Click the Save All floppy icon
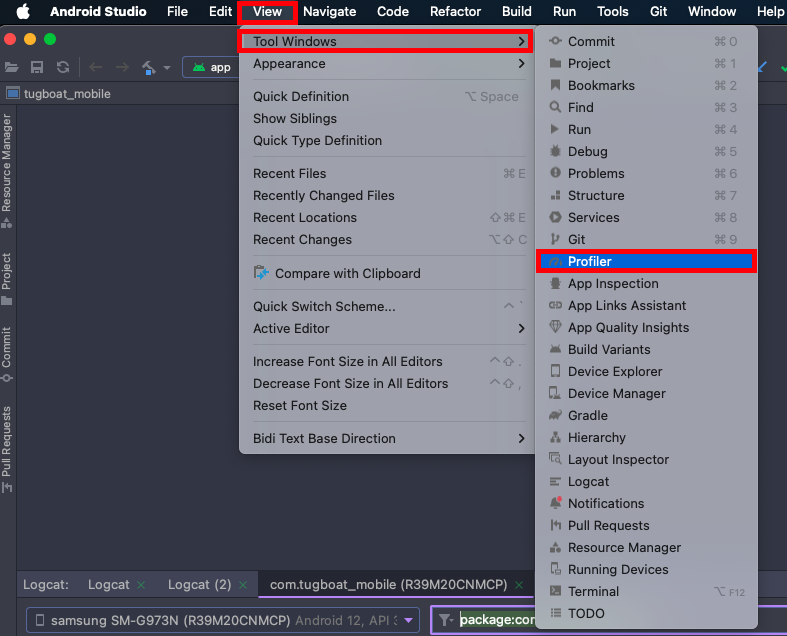This screenshot has height=636, width=787. pyautogui.click(x=37, y=67)
